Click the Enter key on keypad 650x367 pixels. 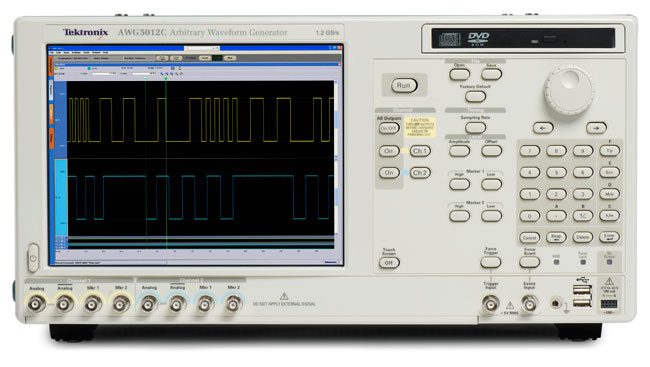click(609, 237)
